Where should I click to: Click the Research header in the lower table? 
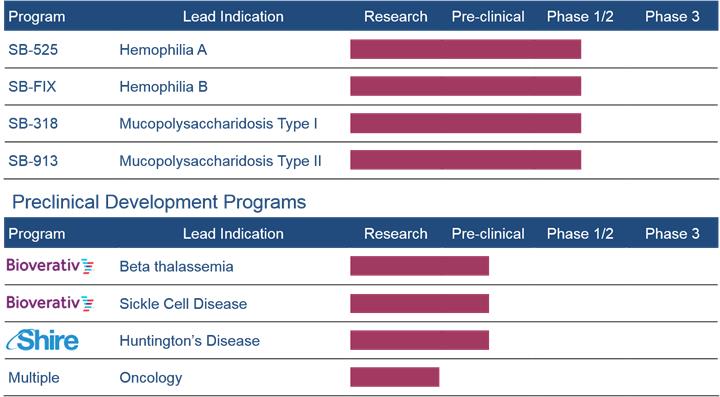click(x=396, y=234)
